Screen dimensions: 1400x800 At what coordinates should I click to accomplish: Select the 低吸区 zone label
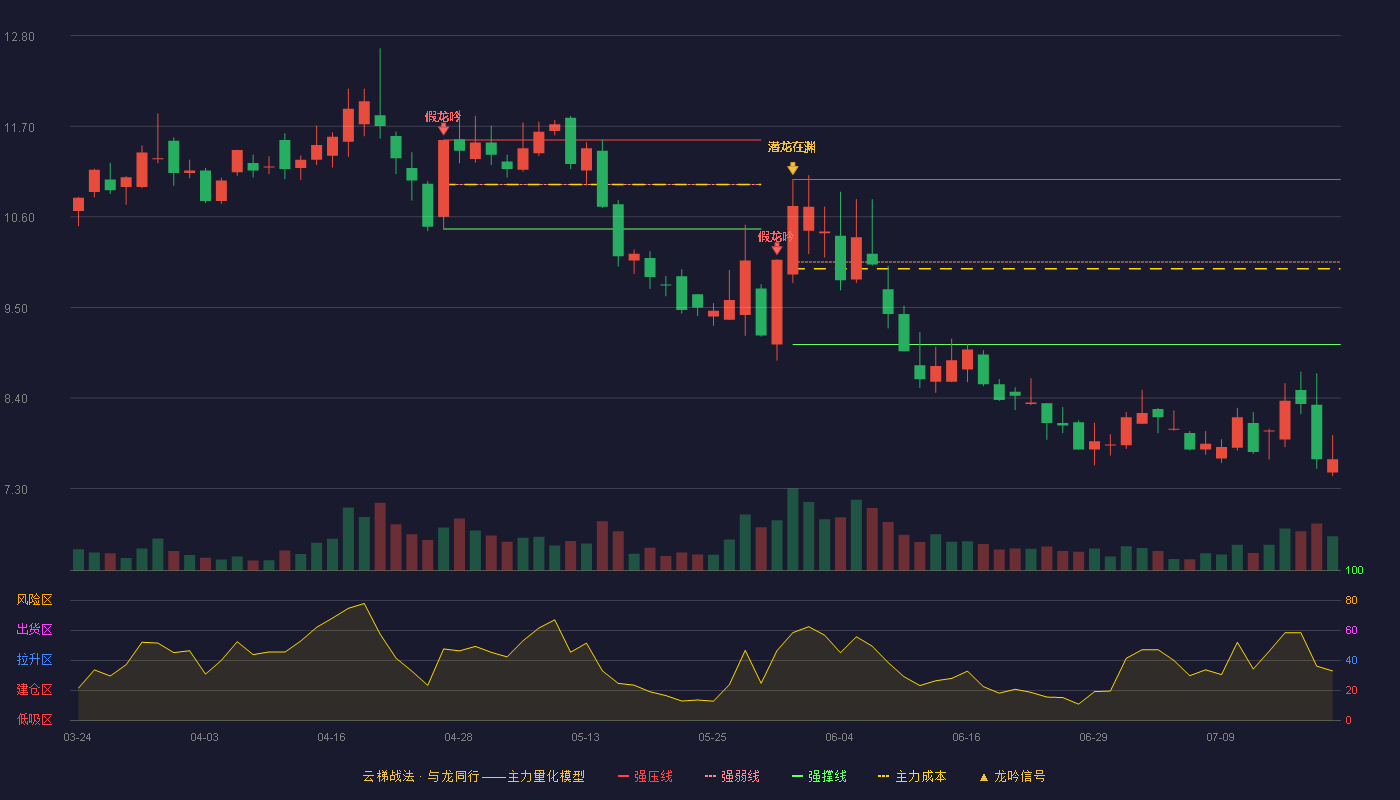(34, 719)
